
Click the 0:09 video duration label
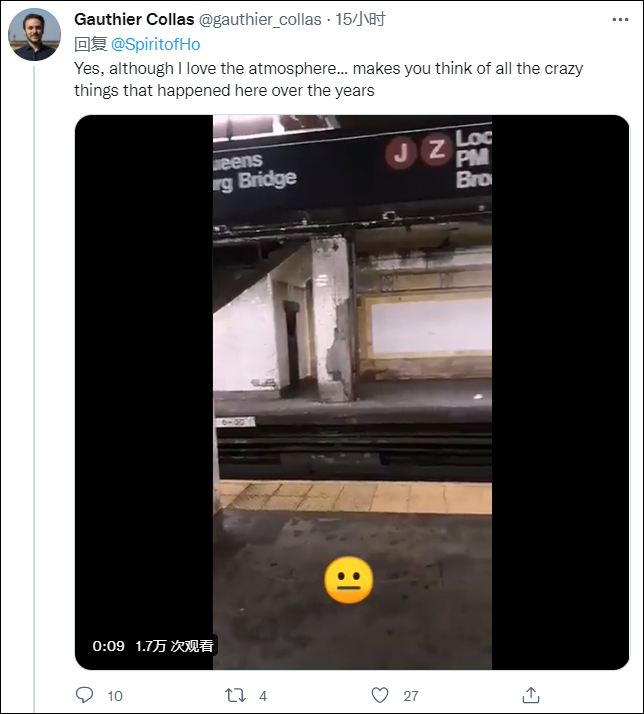[x=109, y=646]
